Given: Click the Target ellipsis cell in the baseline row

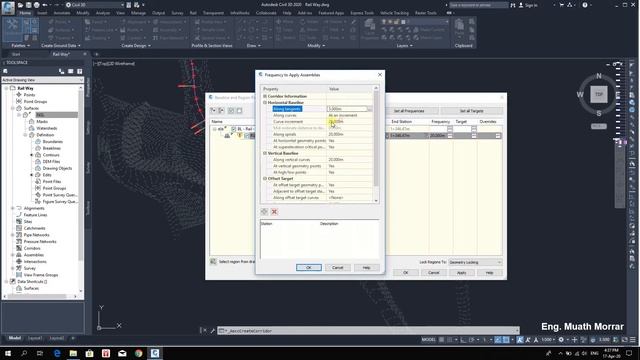Looking at the screenshot, I should point(473,129).
